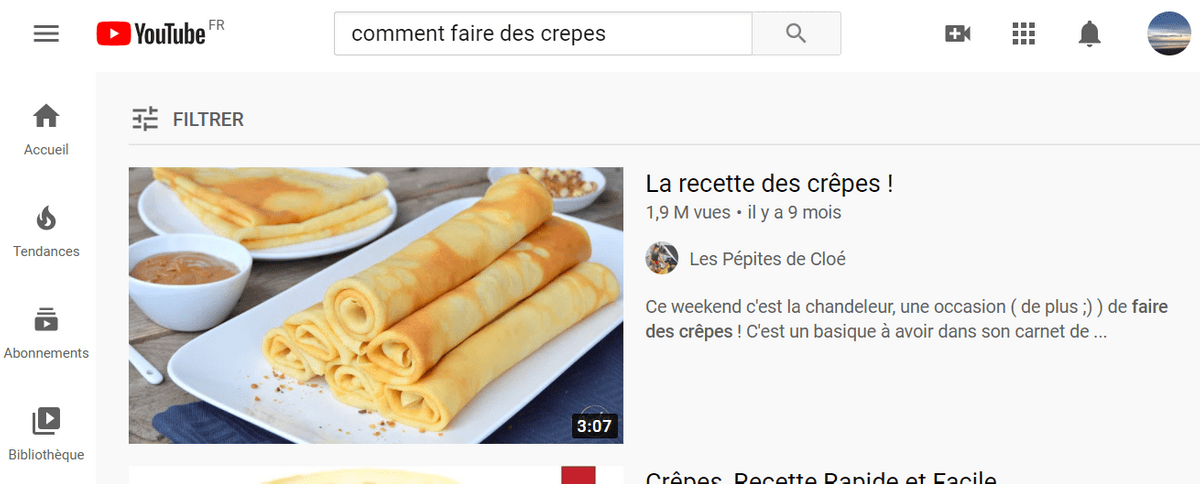Image resolution: width=1200 pixels, height=484 pixels.
Task: Open Les Pépites de Cloé channel name
Action: point(767,259)
